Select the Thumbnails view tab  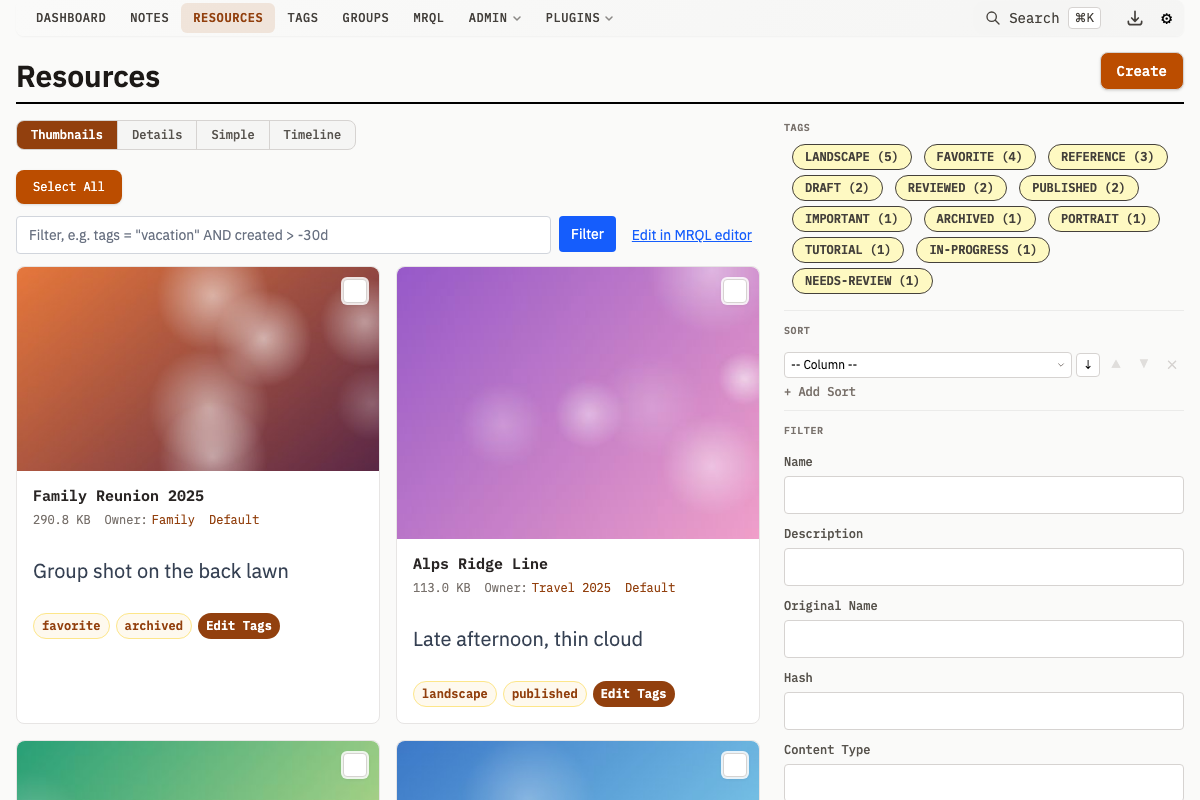coord(67,135)
